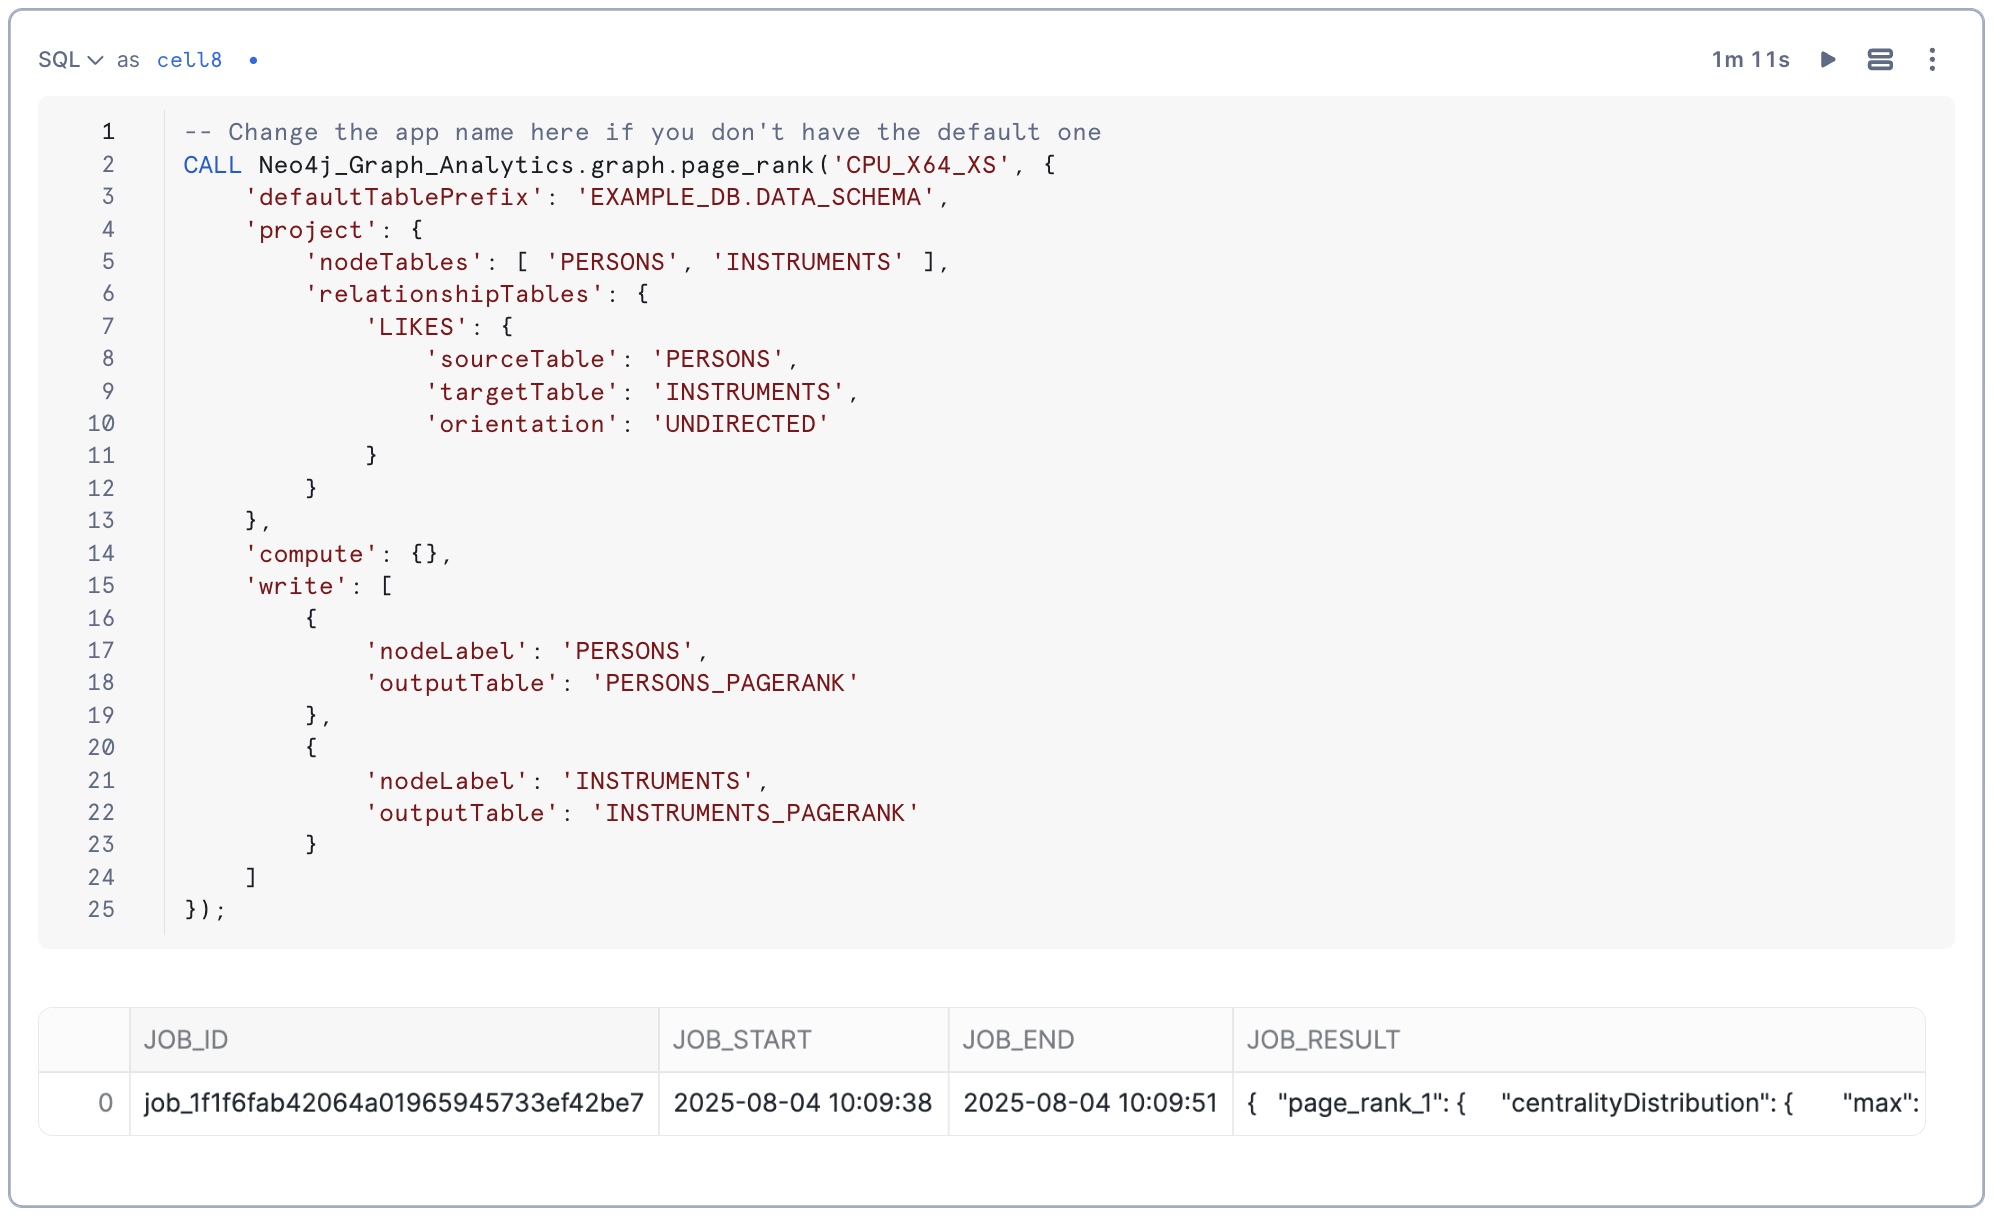Open the SQL language dropdown

[70, 60]
